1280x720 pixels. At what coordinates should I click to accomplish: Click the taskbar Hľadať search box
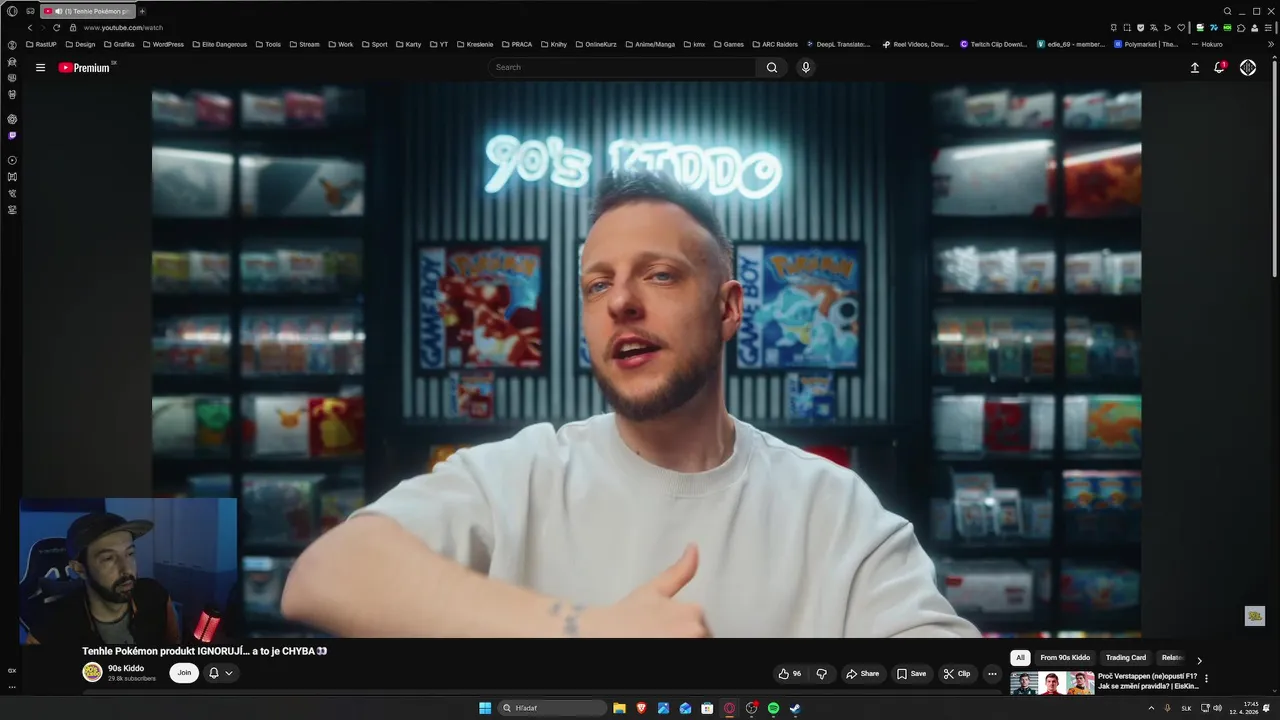click(553, 708)
